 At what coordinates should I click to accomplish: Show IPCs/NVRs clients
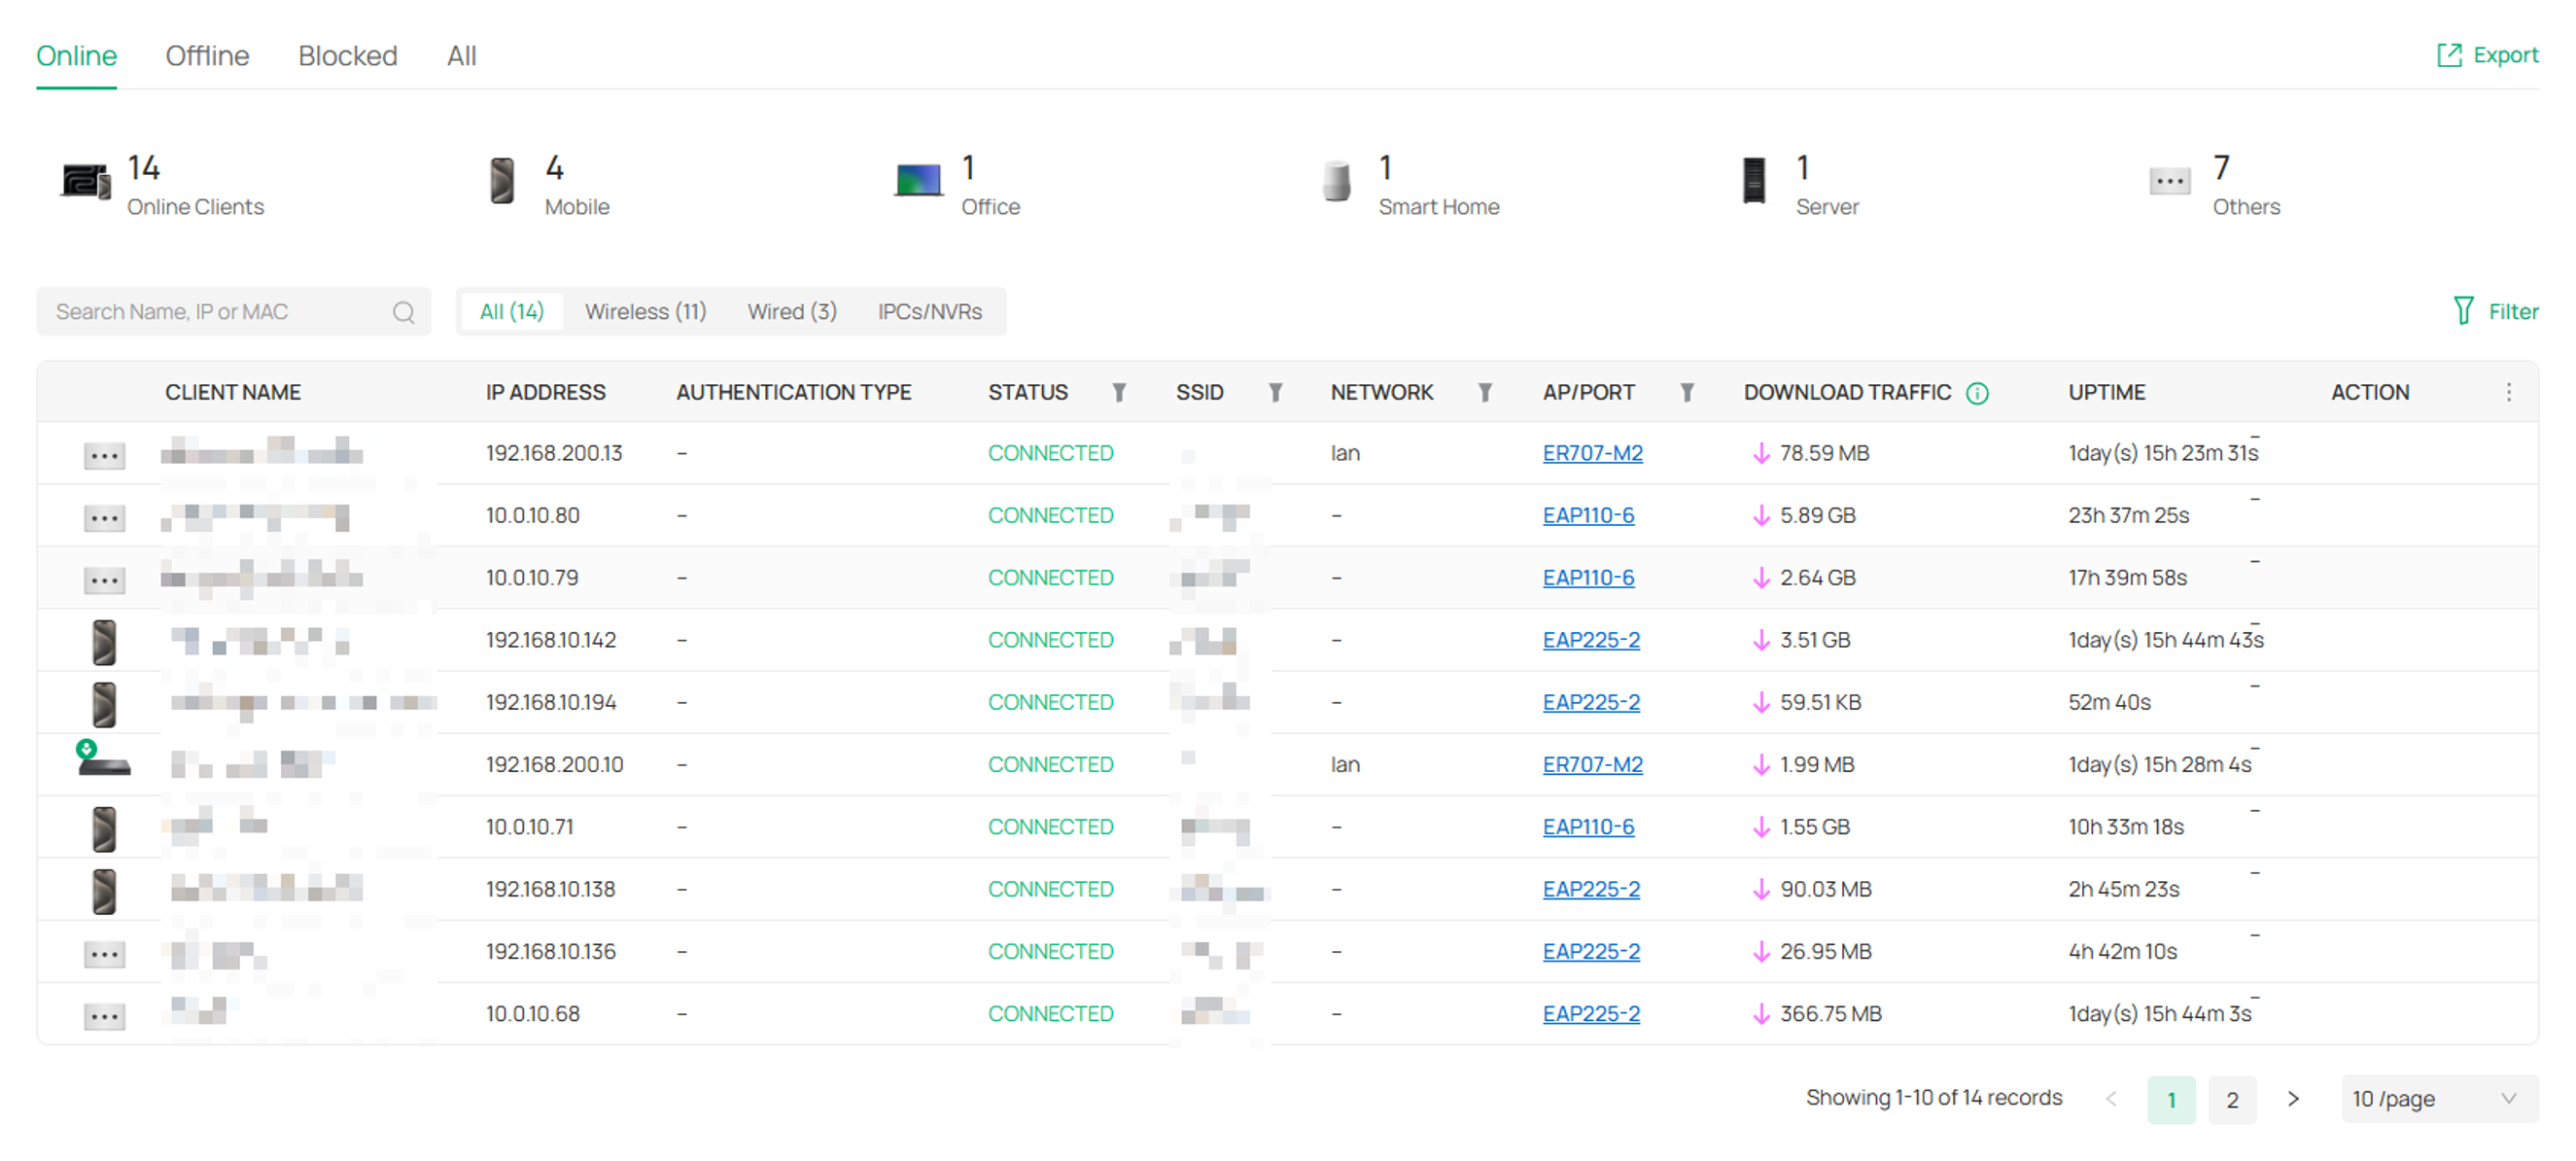[929, 312]
